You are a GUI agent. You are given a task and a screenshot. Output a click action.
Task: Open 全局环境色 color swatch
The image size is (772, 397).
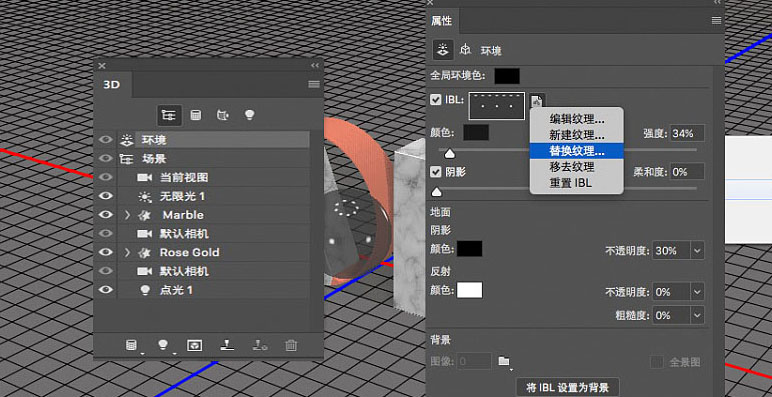(507, 76)
